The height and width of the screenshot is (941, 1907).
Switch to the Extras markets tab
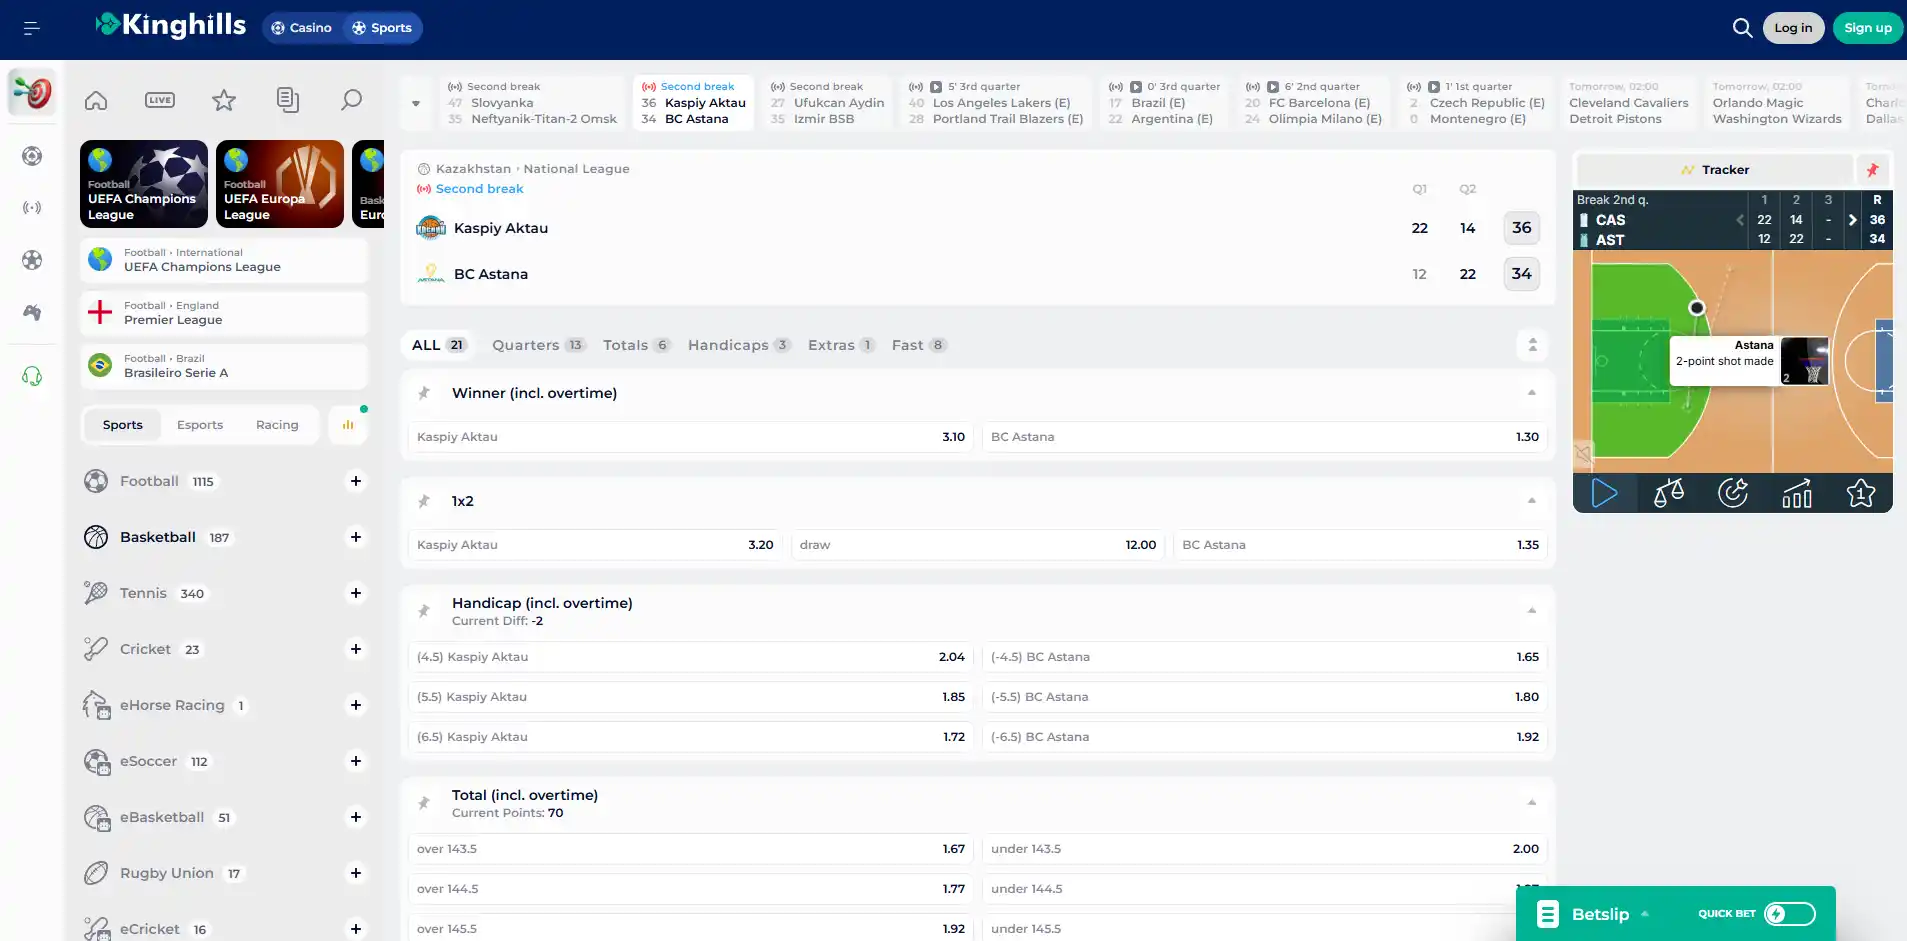tap(841, 345)
